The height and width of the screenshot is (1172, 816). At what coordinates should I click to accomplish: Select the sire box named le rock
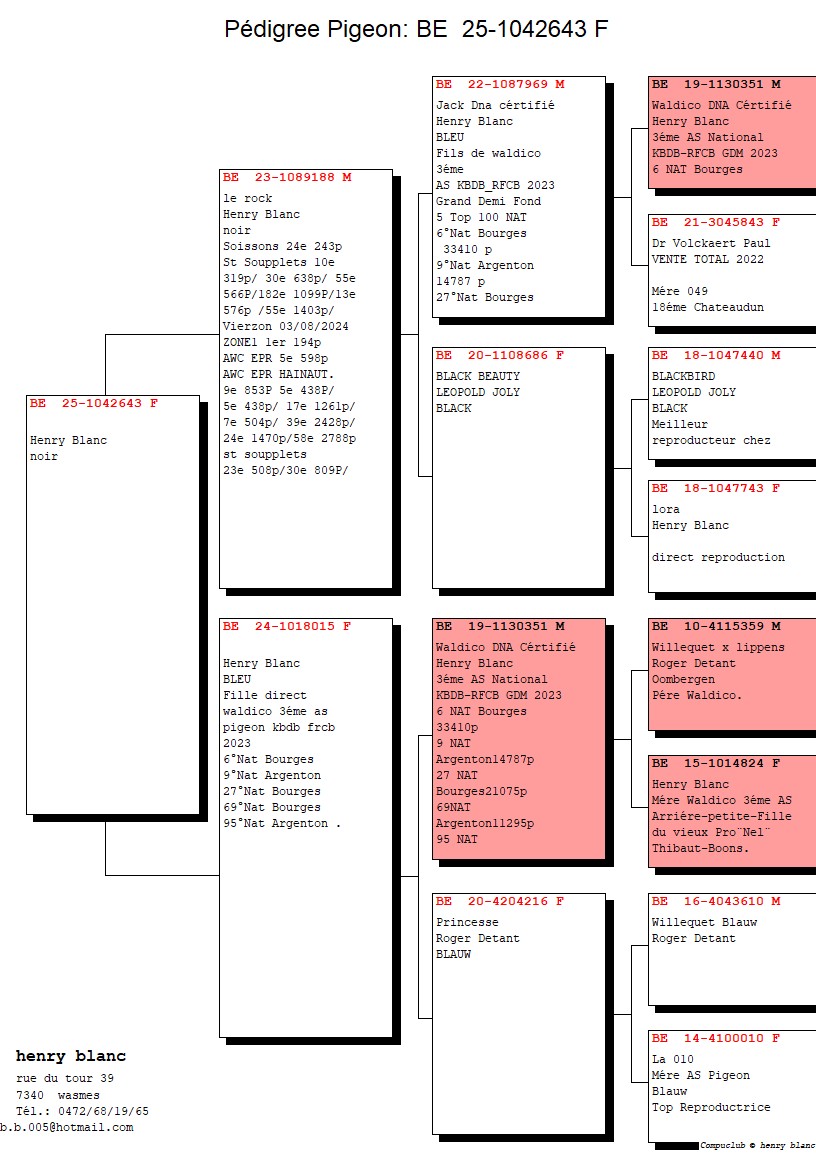coord(305,378)
